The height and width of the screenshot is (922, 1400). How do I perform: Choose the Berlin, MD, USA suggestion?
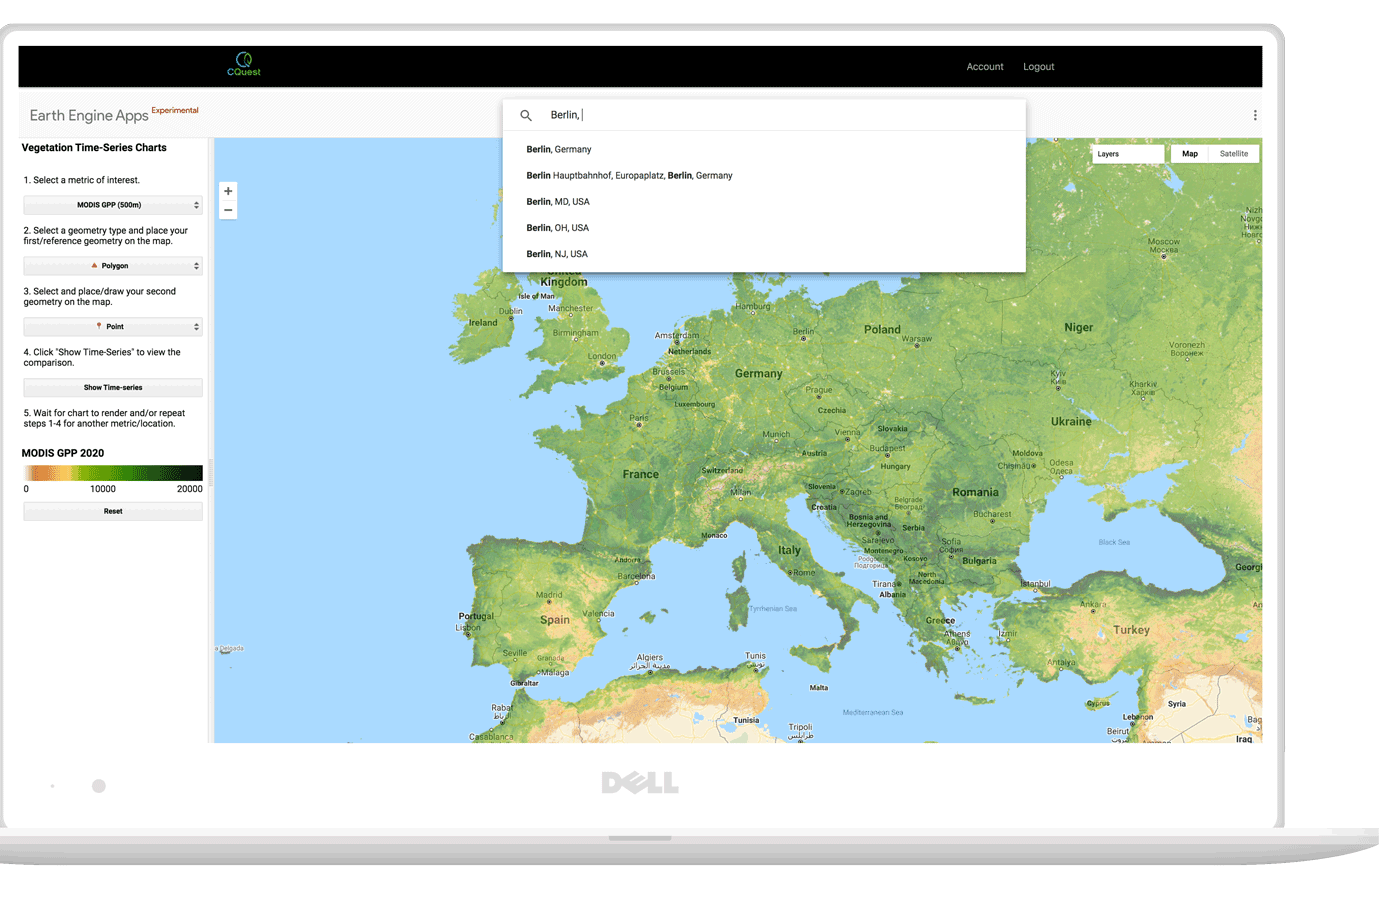764,201
